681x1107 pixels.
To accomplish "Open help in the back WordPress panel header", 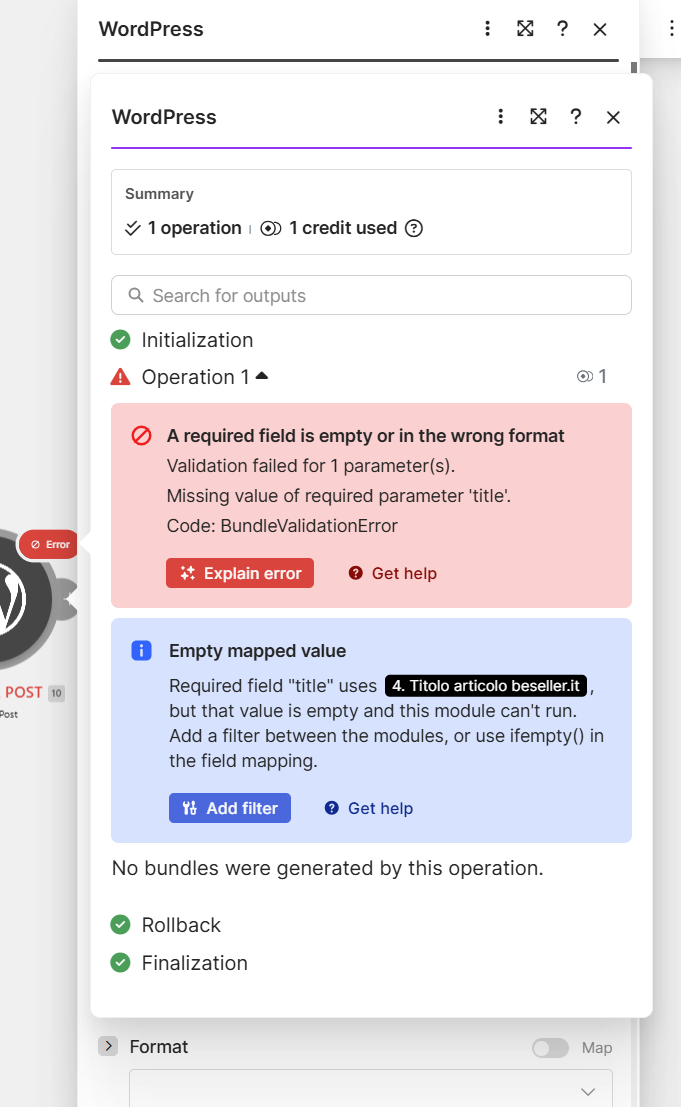I will click(x=562, y=29).
